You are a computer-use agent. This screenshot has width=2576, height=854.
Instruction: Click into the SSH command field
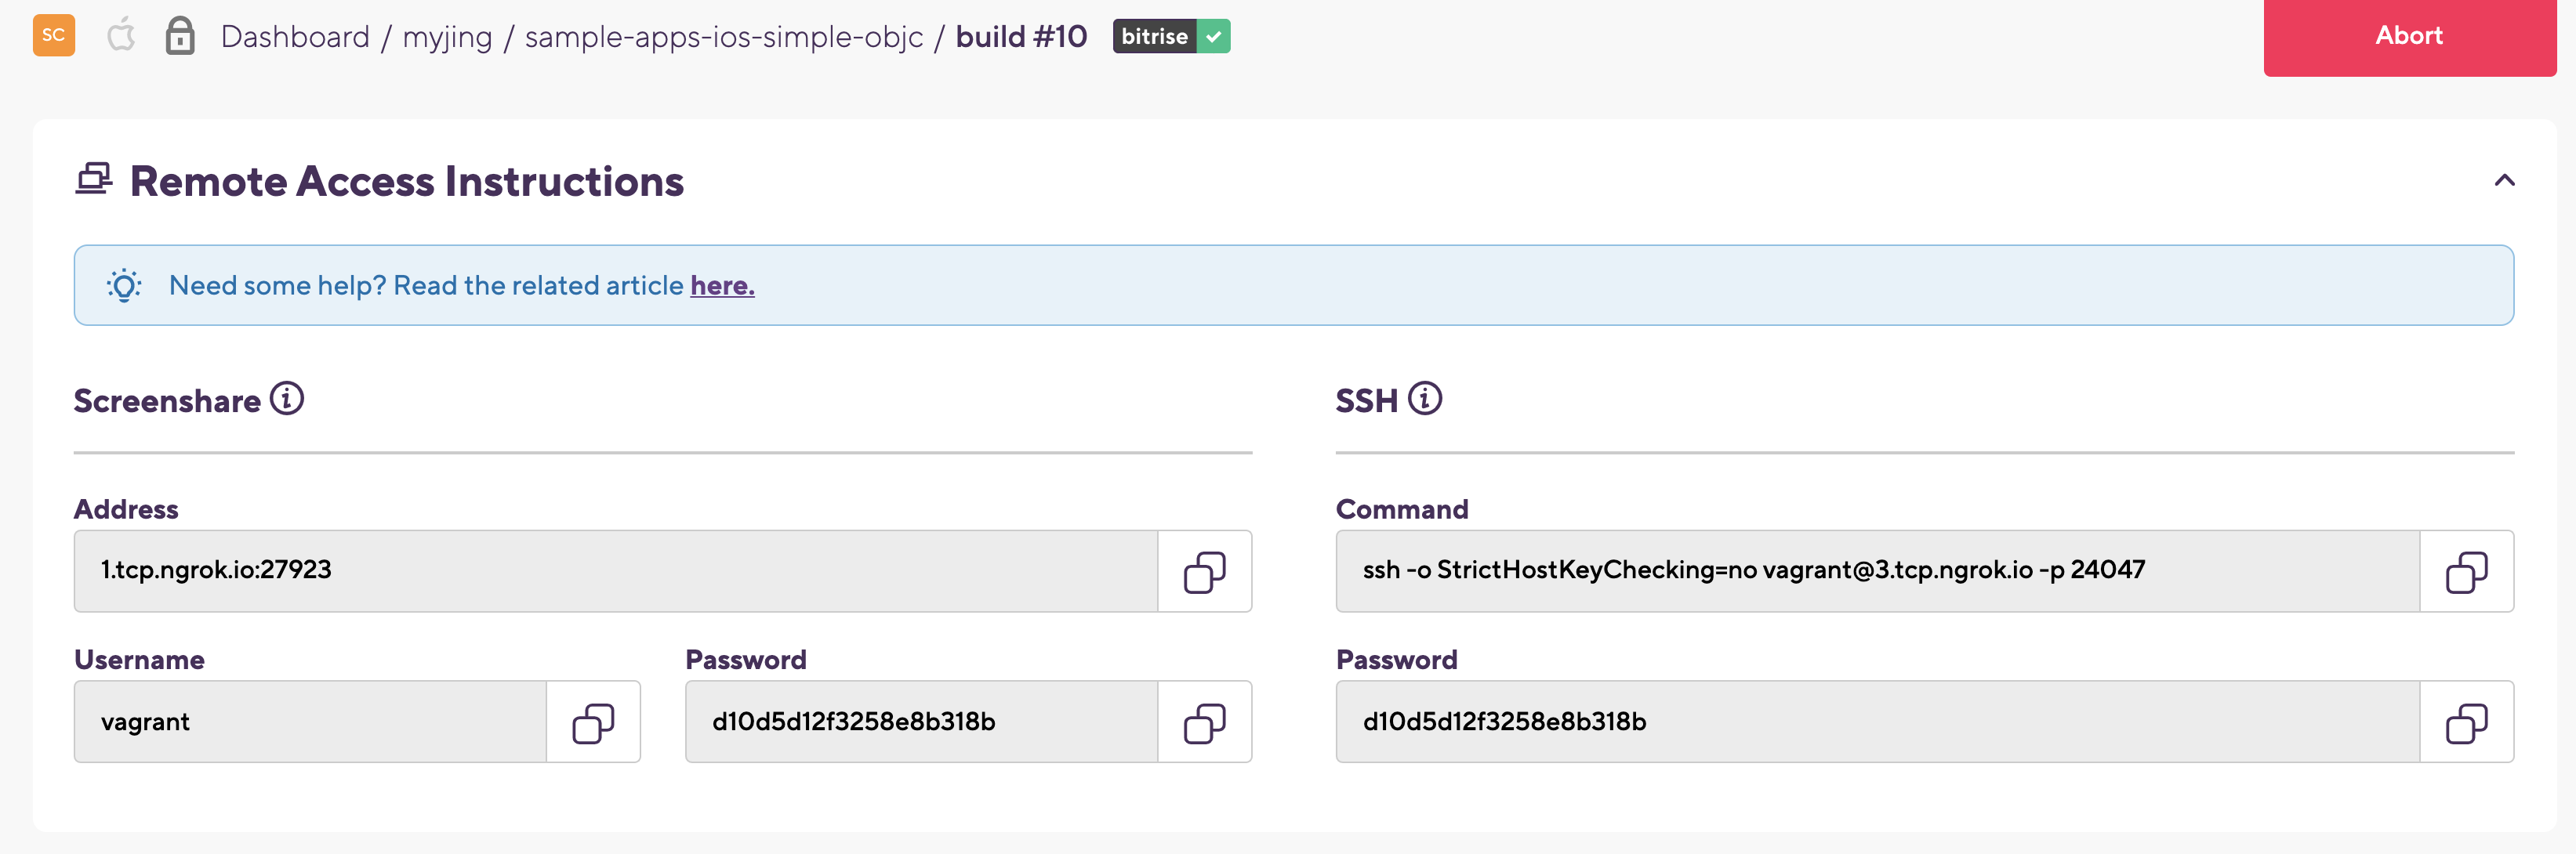(1877, 571)
